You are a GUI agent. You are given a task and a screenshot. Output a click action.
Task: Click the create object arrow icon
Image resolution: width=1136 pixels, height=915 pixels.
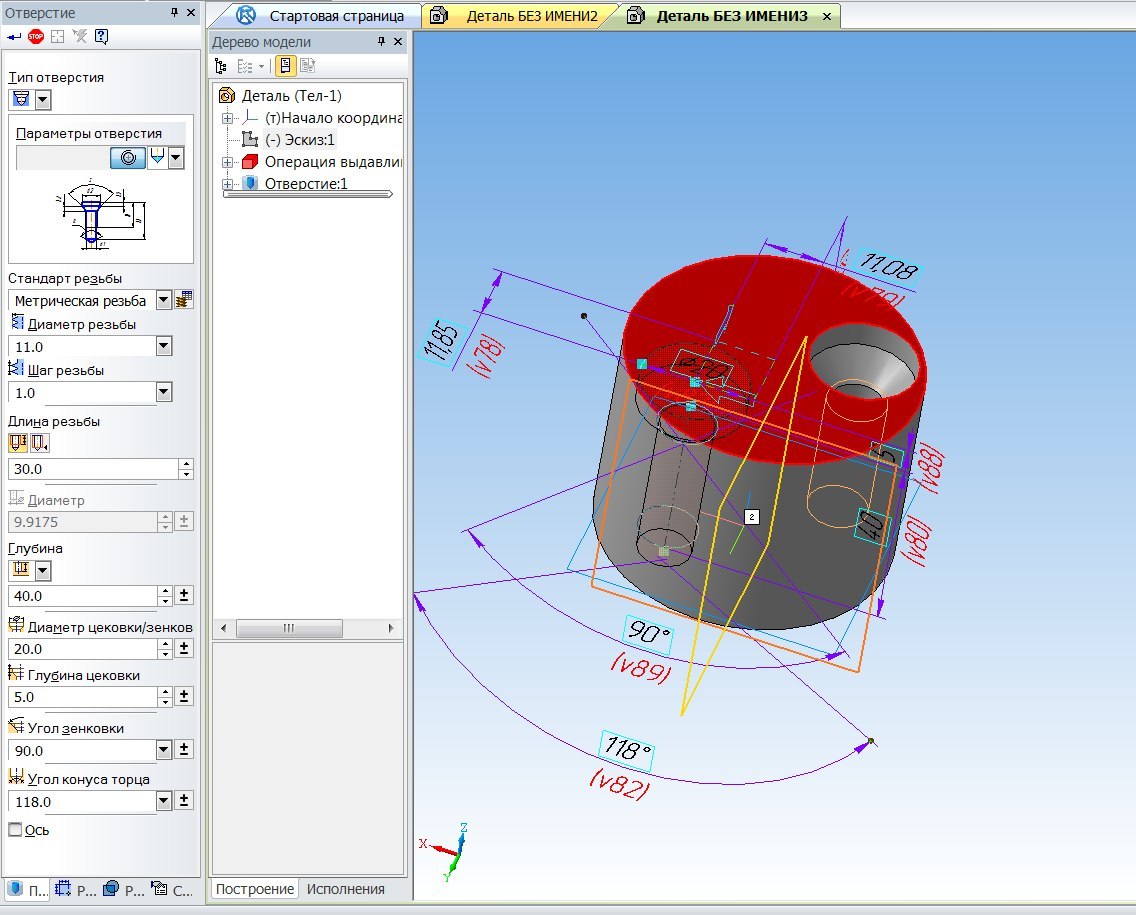coord(14,37)
